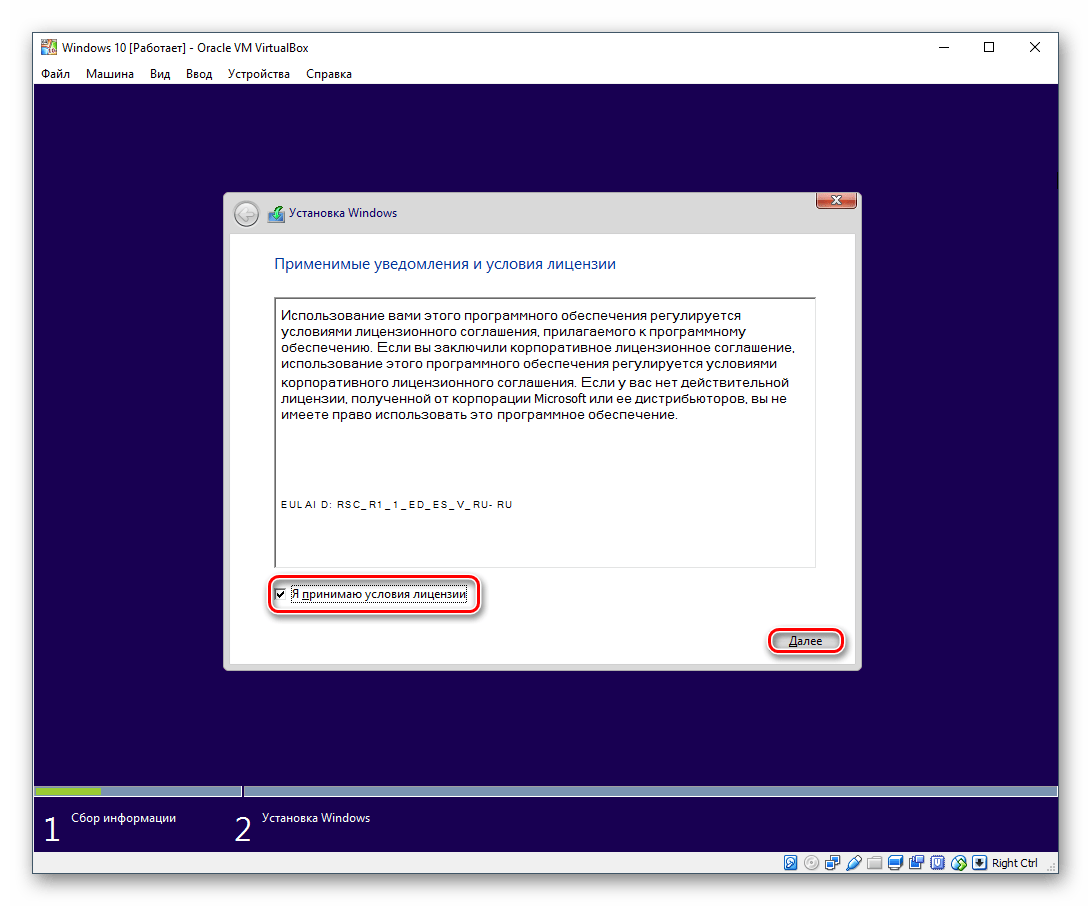The image size is (1091, 906).
Task: Click the video capture status icon
Action: click(916, 863)
